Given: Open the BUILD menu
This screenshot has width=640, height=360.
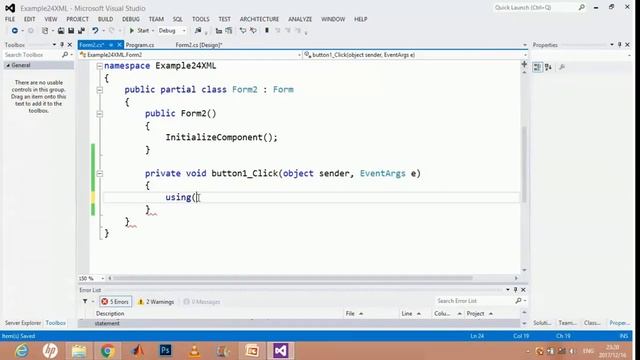Looking at the screenshot, I should pyautogui.click(x=105, y=19).
